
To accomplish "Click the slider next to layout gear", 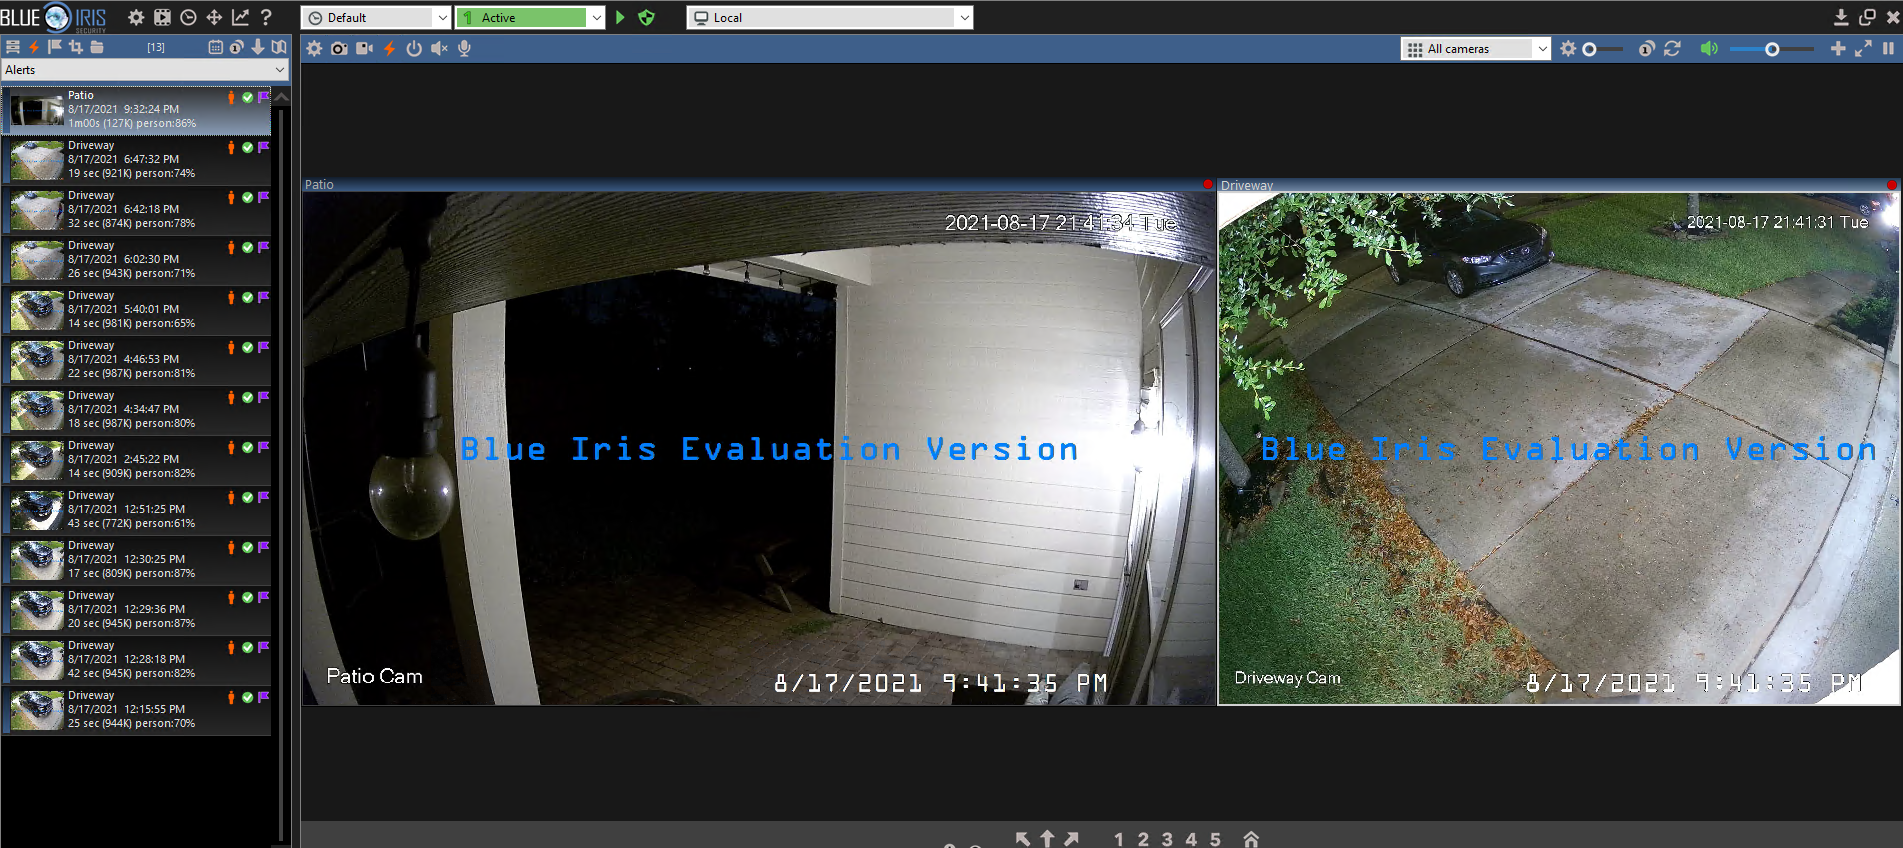I will click(1589, 49).
